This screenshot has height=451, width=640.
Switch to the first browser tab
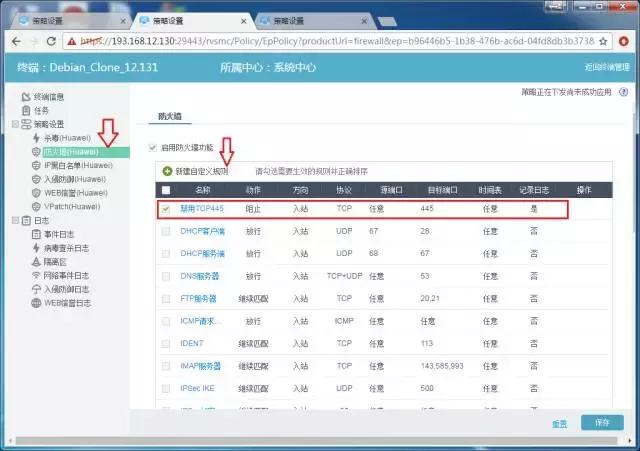[x=69, y=21]
